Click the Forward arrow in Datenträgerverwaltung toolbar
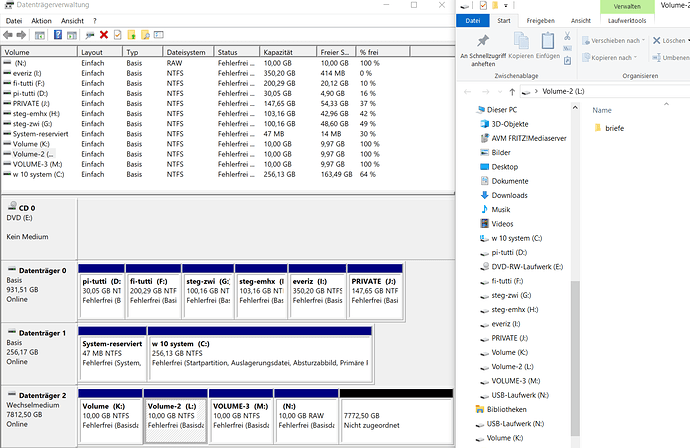690x448 pixels. (x=21, y=35)
